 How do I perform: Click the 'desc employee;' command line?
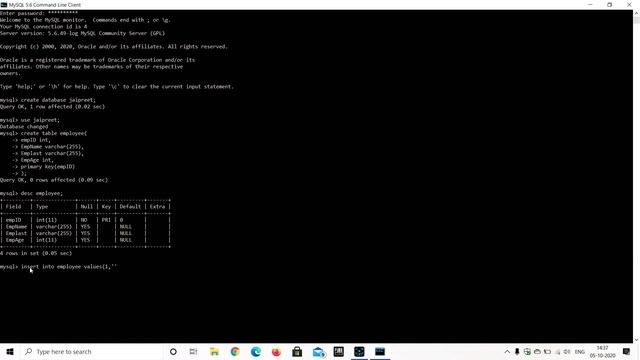click(x=31, y=193)
